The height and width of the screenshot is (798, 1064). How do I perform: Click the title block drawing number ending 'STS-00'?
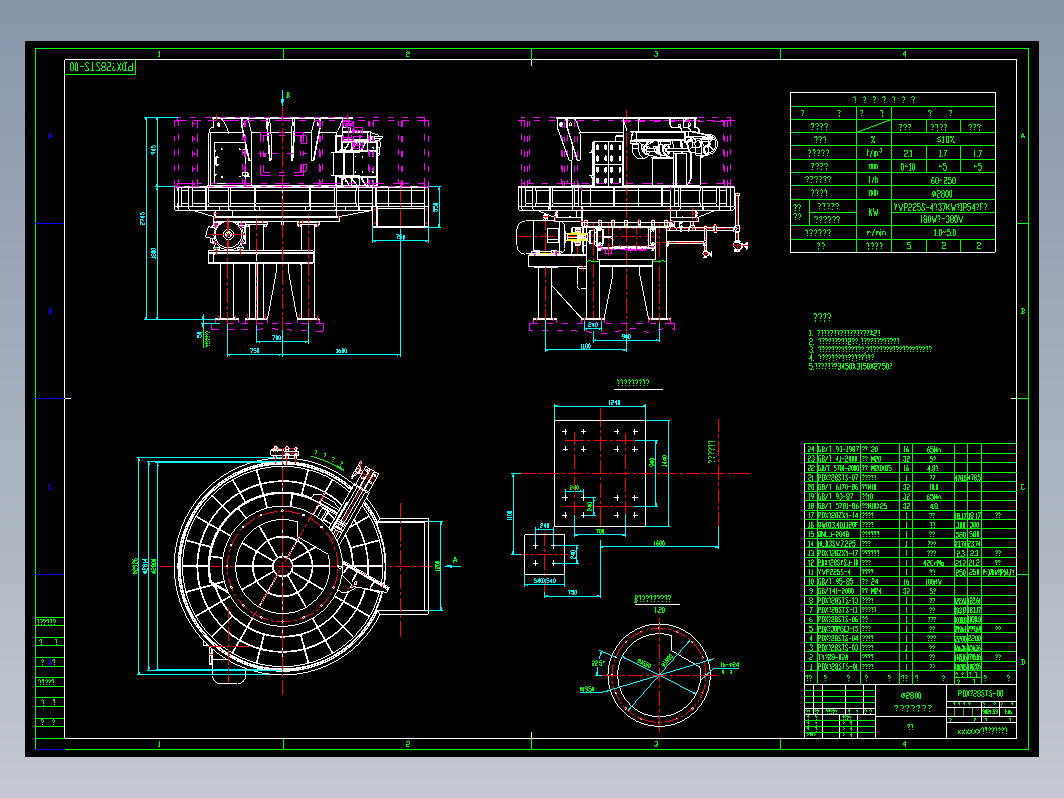point(981,694)
